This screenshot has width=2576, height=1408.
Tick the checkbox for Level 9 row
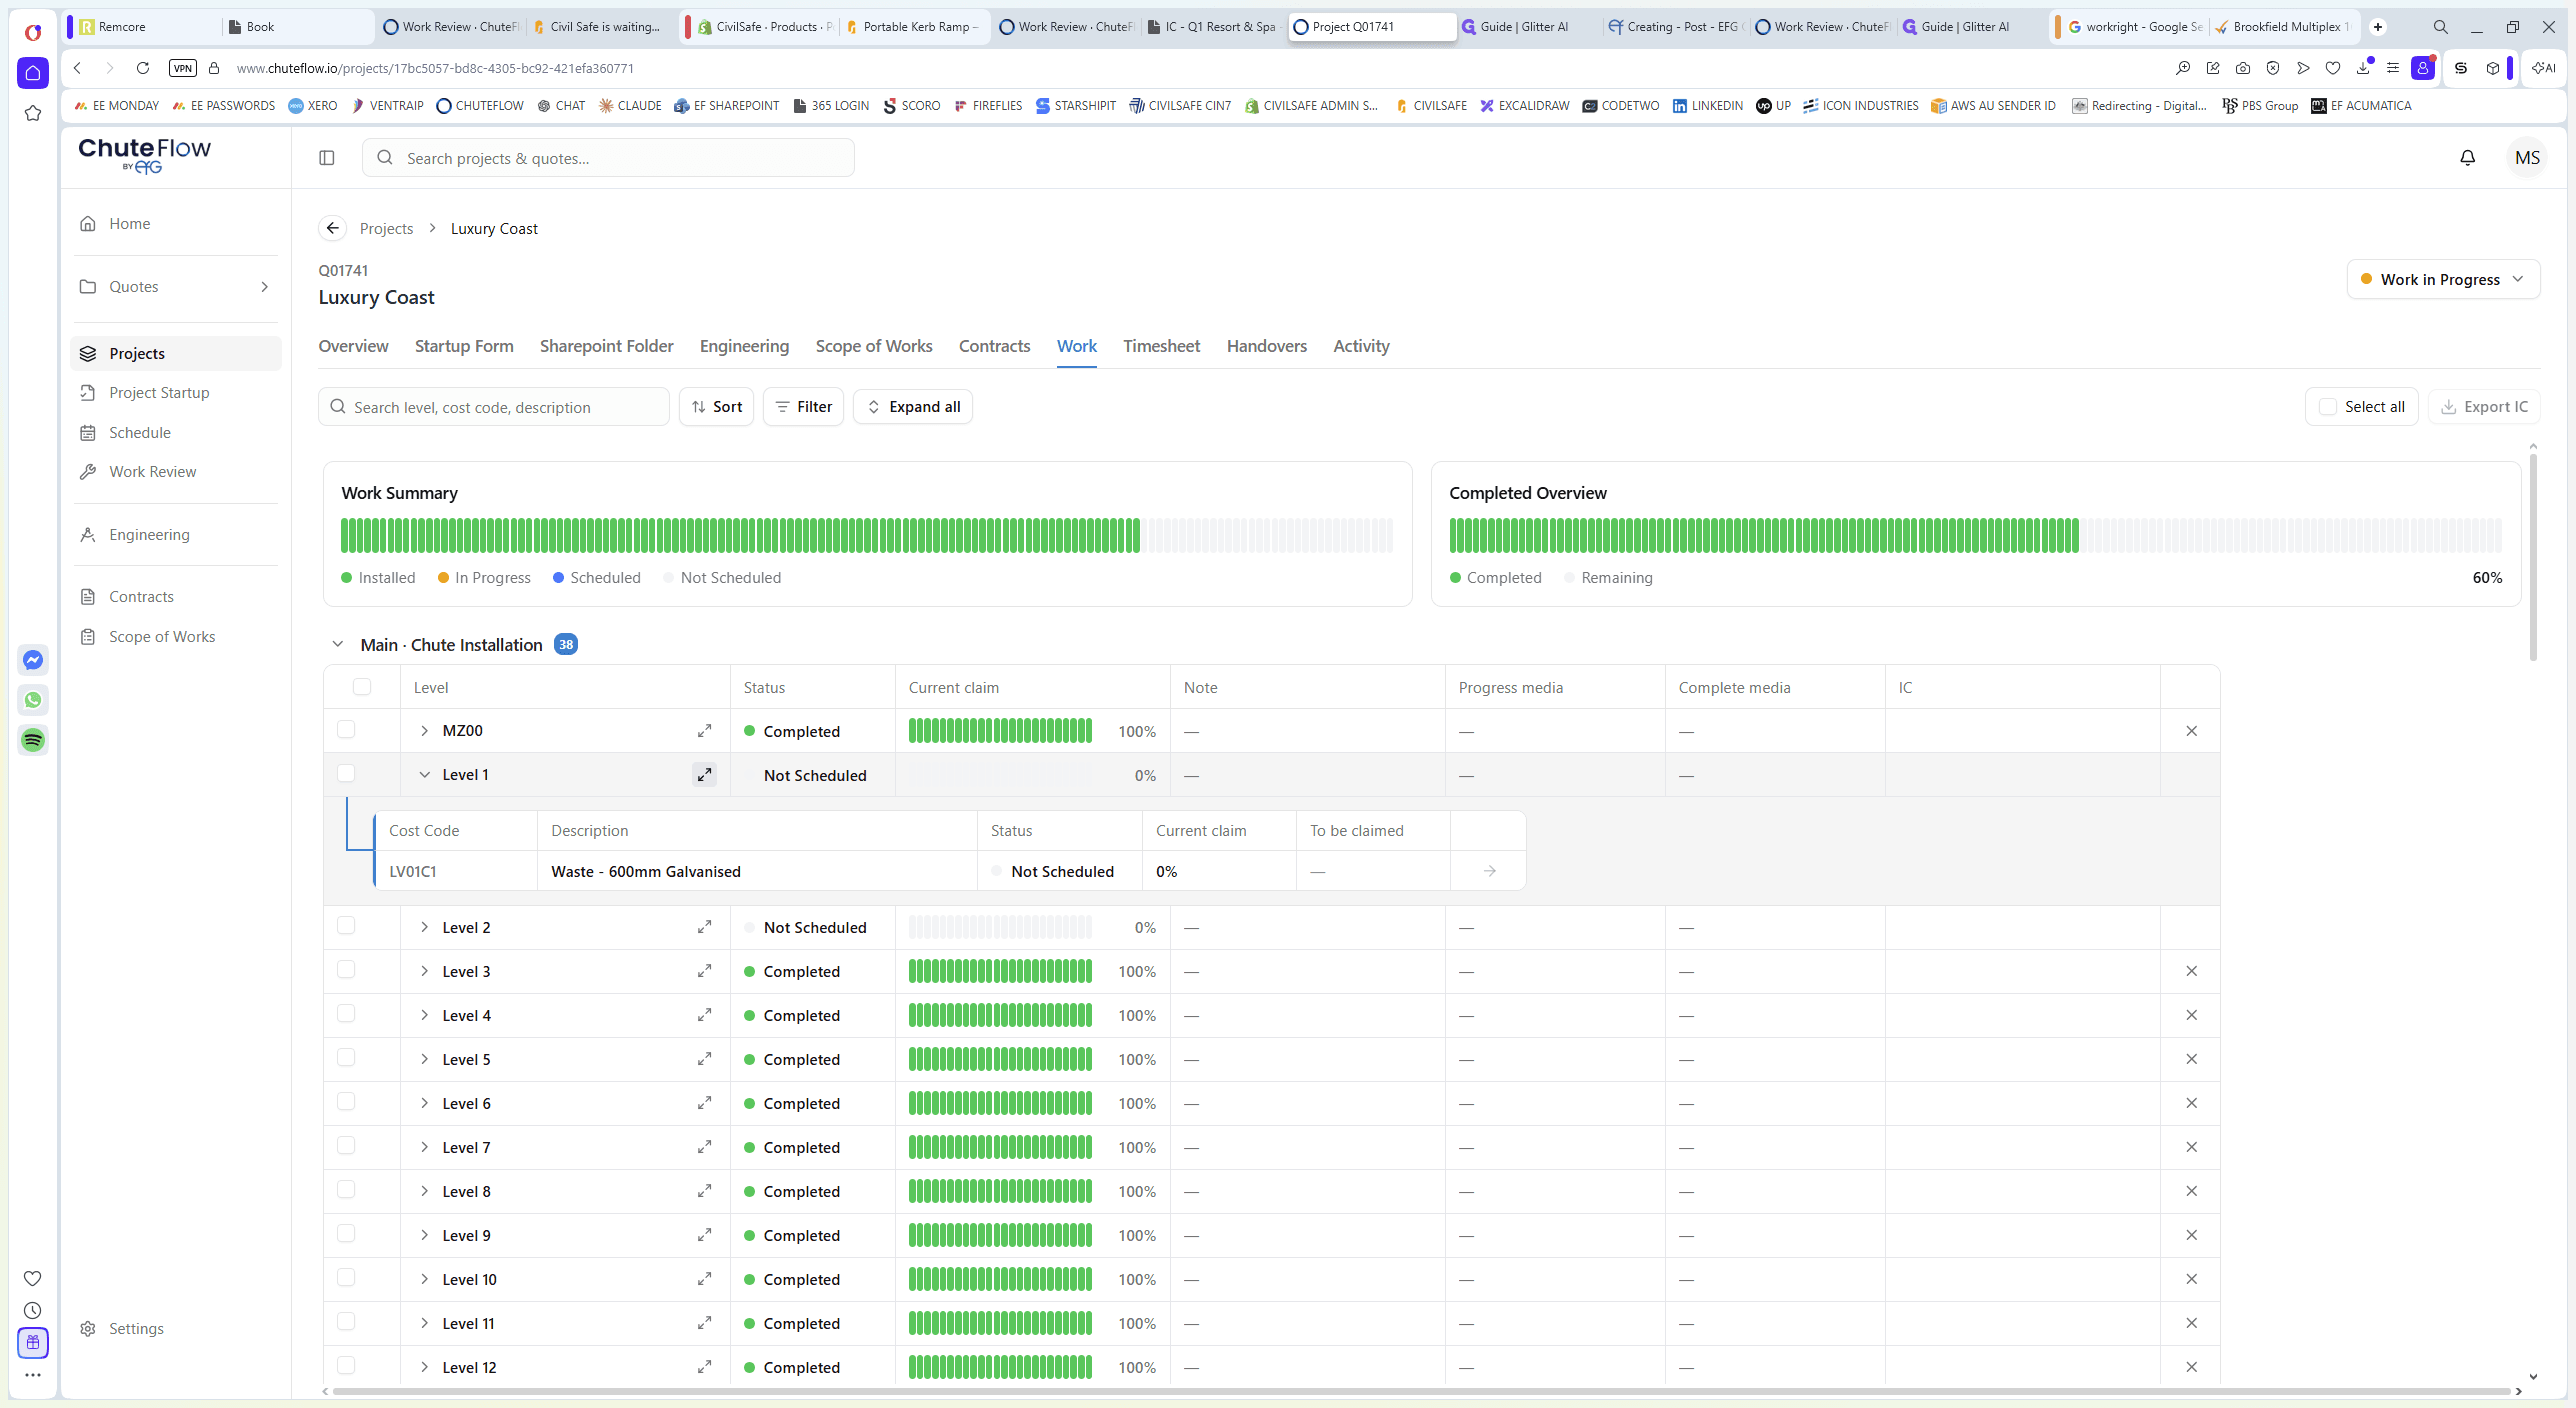click(x=346, y=1233)
